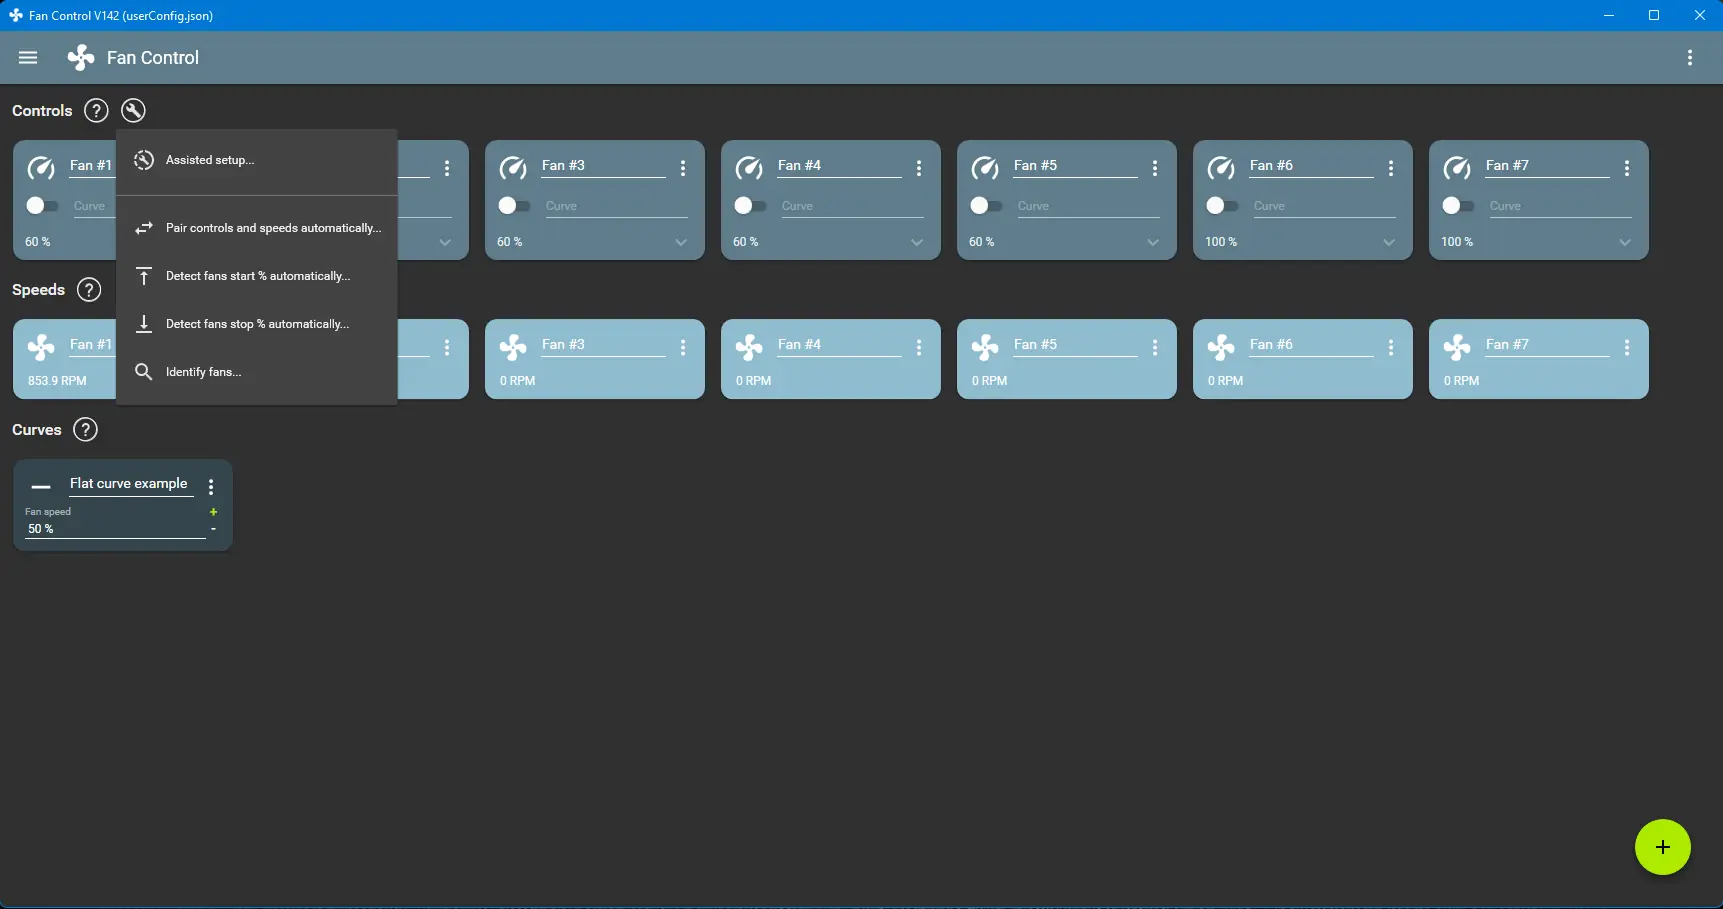This screenshot has height=909, width=1723.
Task: Open the three-dot menu on Fan #7 control card
Action: [1627, 168]
